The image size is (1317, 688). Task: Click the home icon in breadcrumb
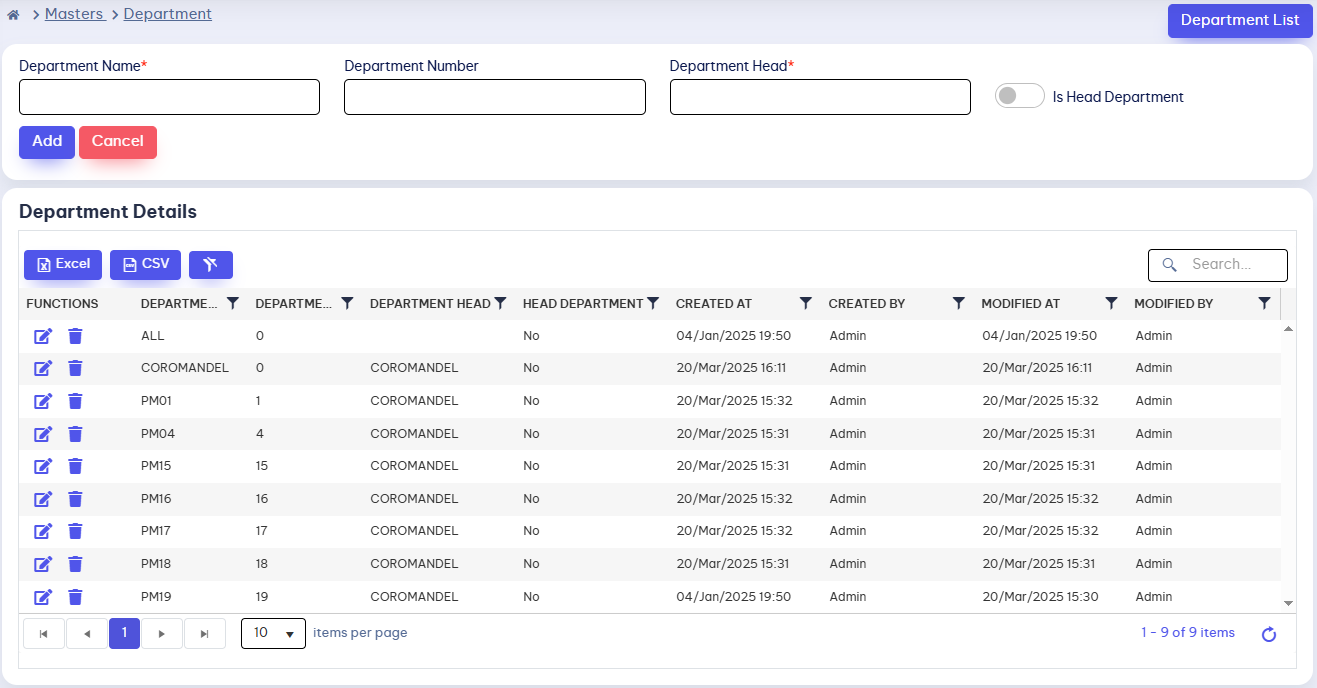13,15
